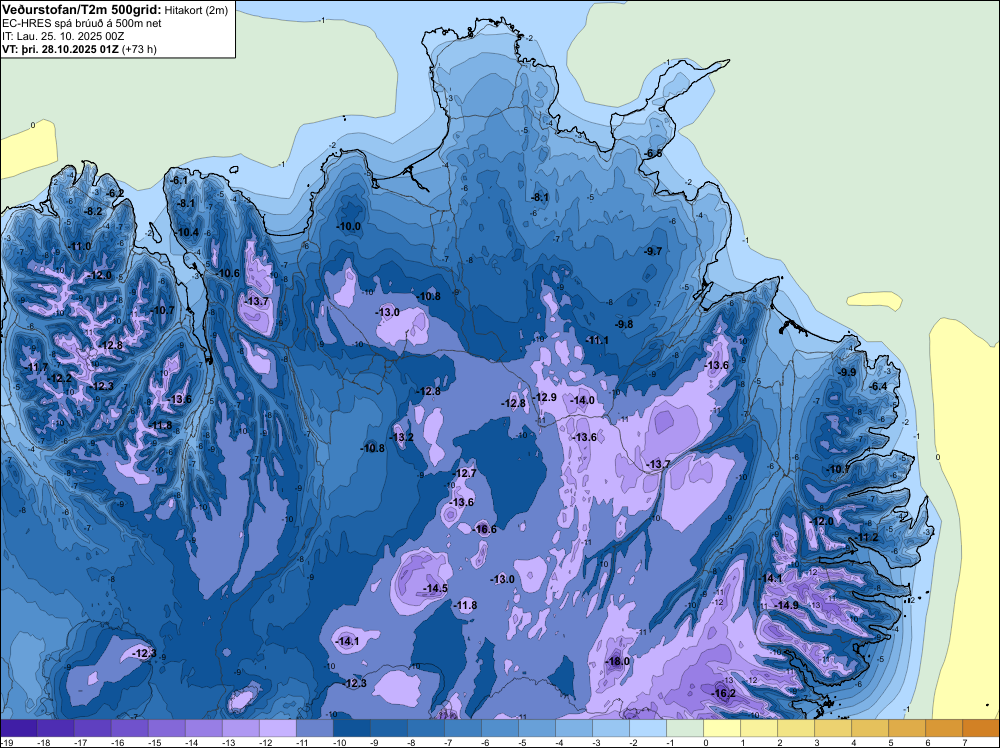Click the -8.2 temperature value on the map

tap(94, 211)
